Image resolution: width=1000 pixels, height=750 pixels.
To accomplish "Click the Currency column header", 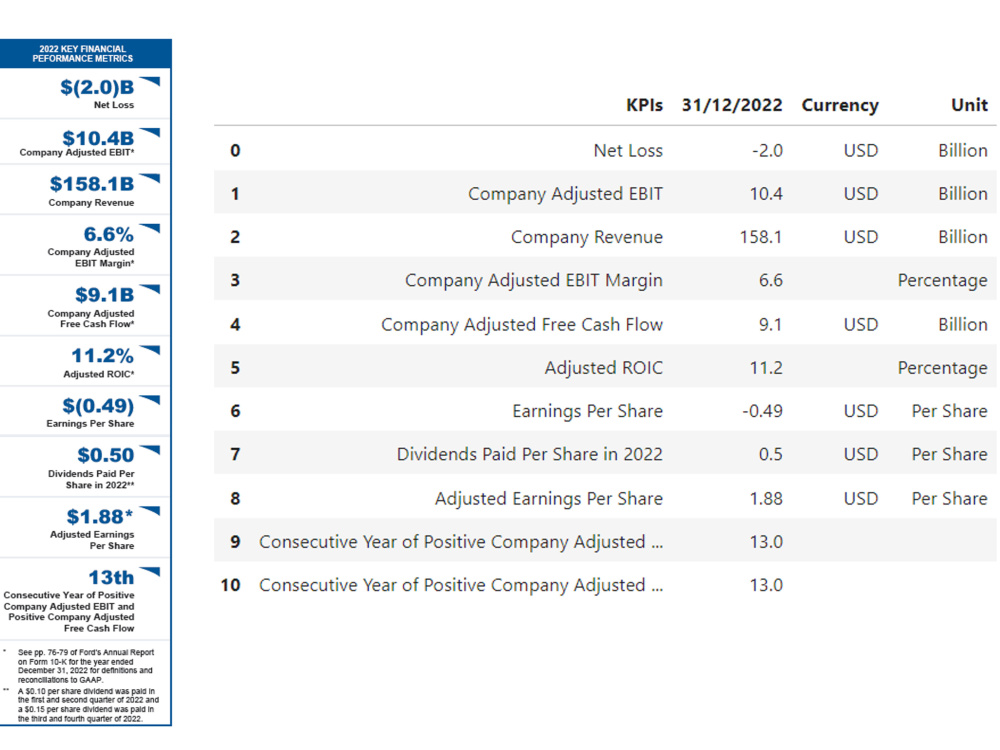I will (840, 105).
